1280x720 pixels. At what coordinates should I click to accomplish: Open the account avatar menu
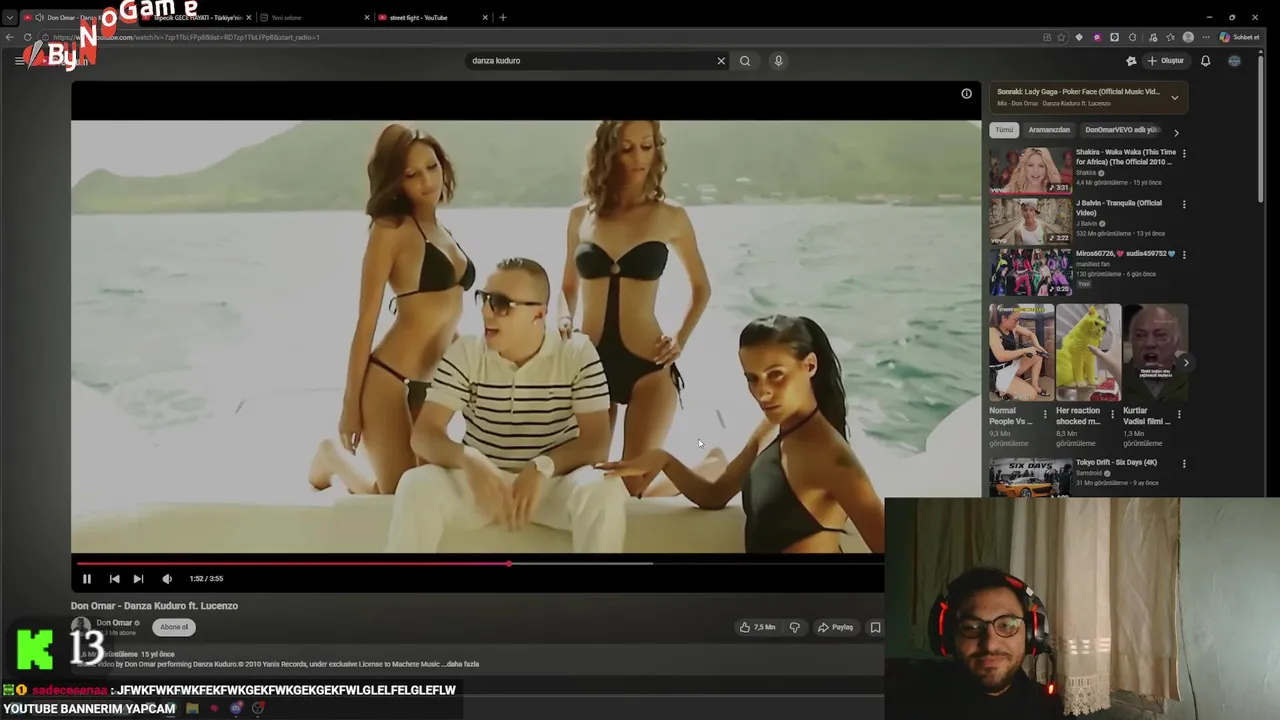[1234, 61]
